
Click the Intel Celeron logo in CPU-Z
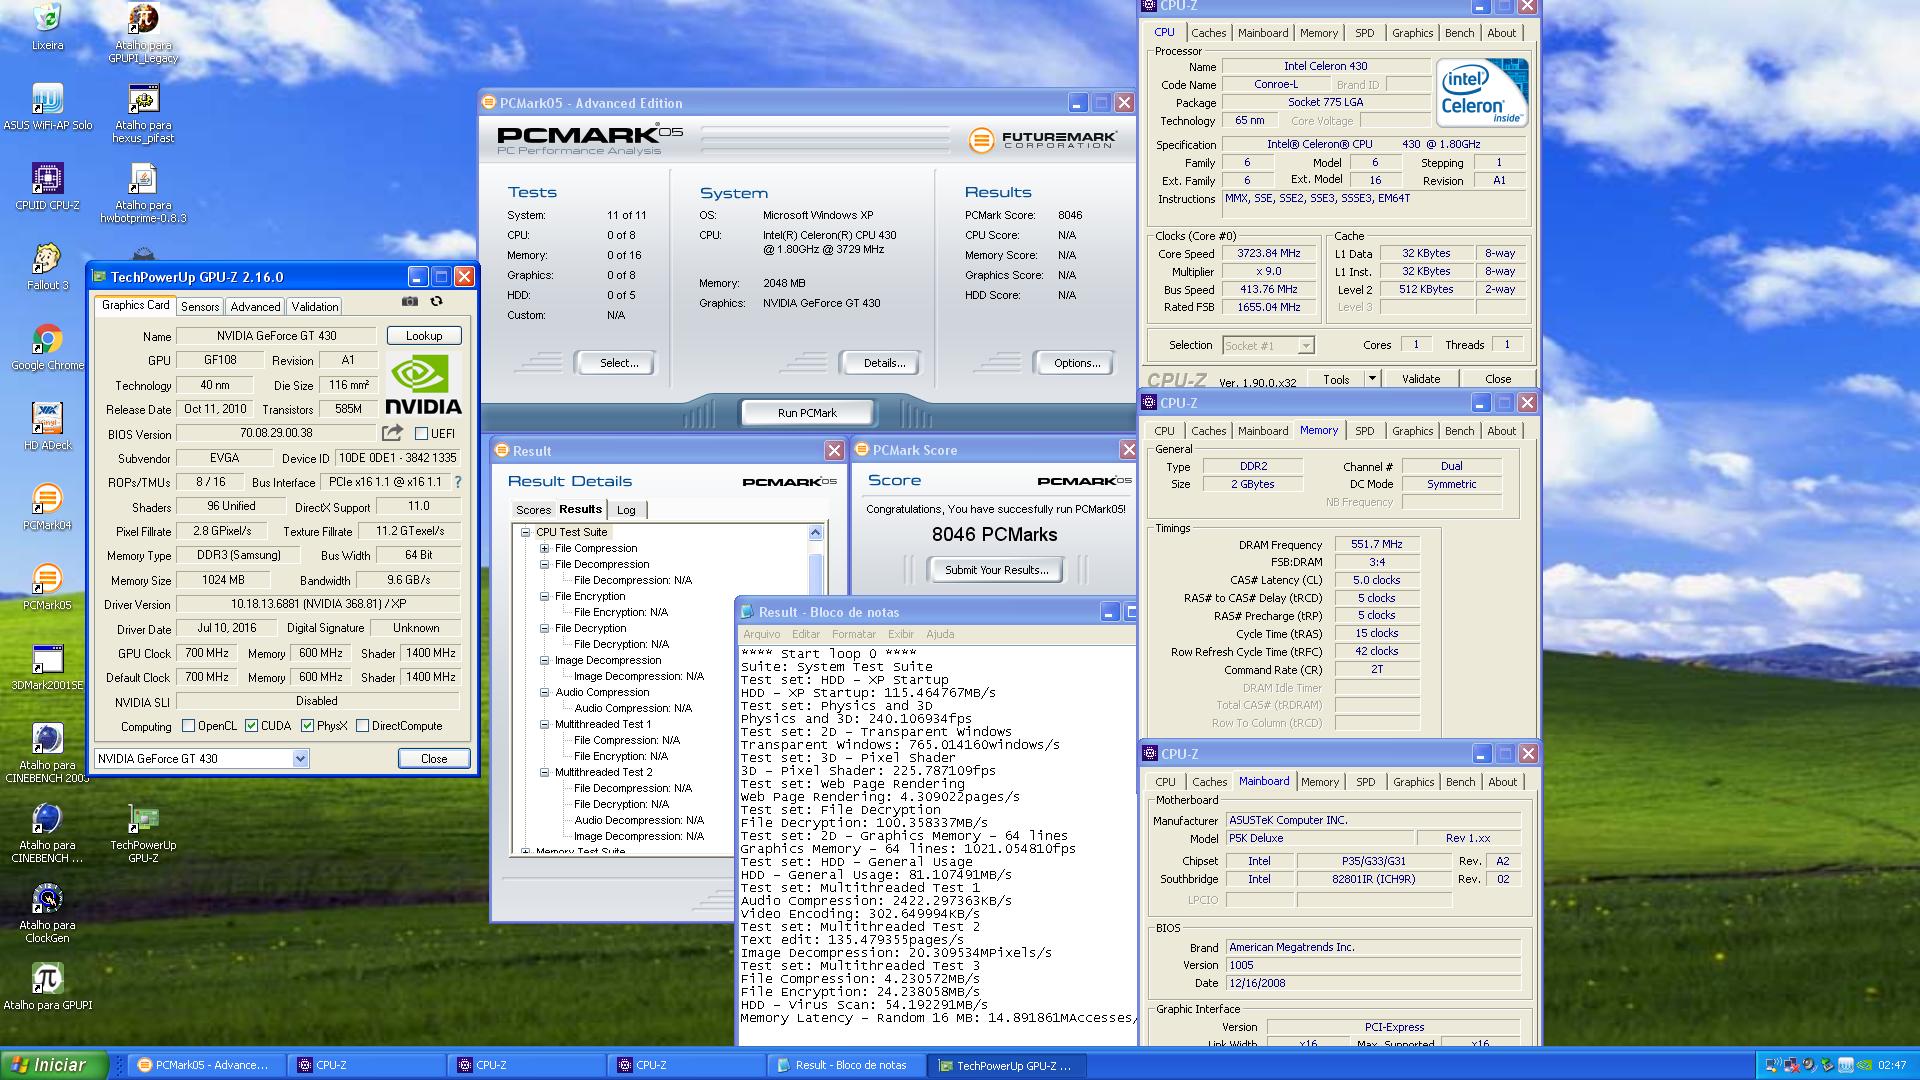(1482, 92)
